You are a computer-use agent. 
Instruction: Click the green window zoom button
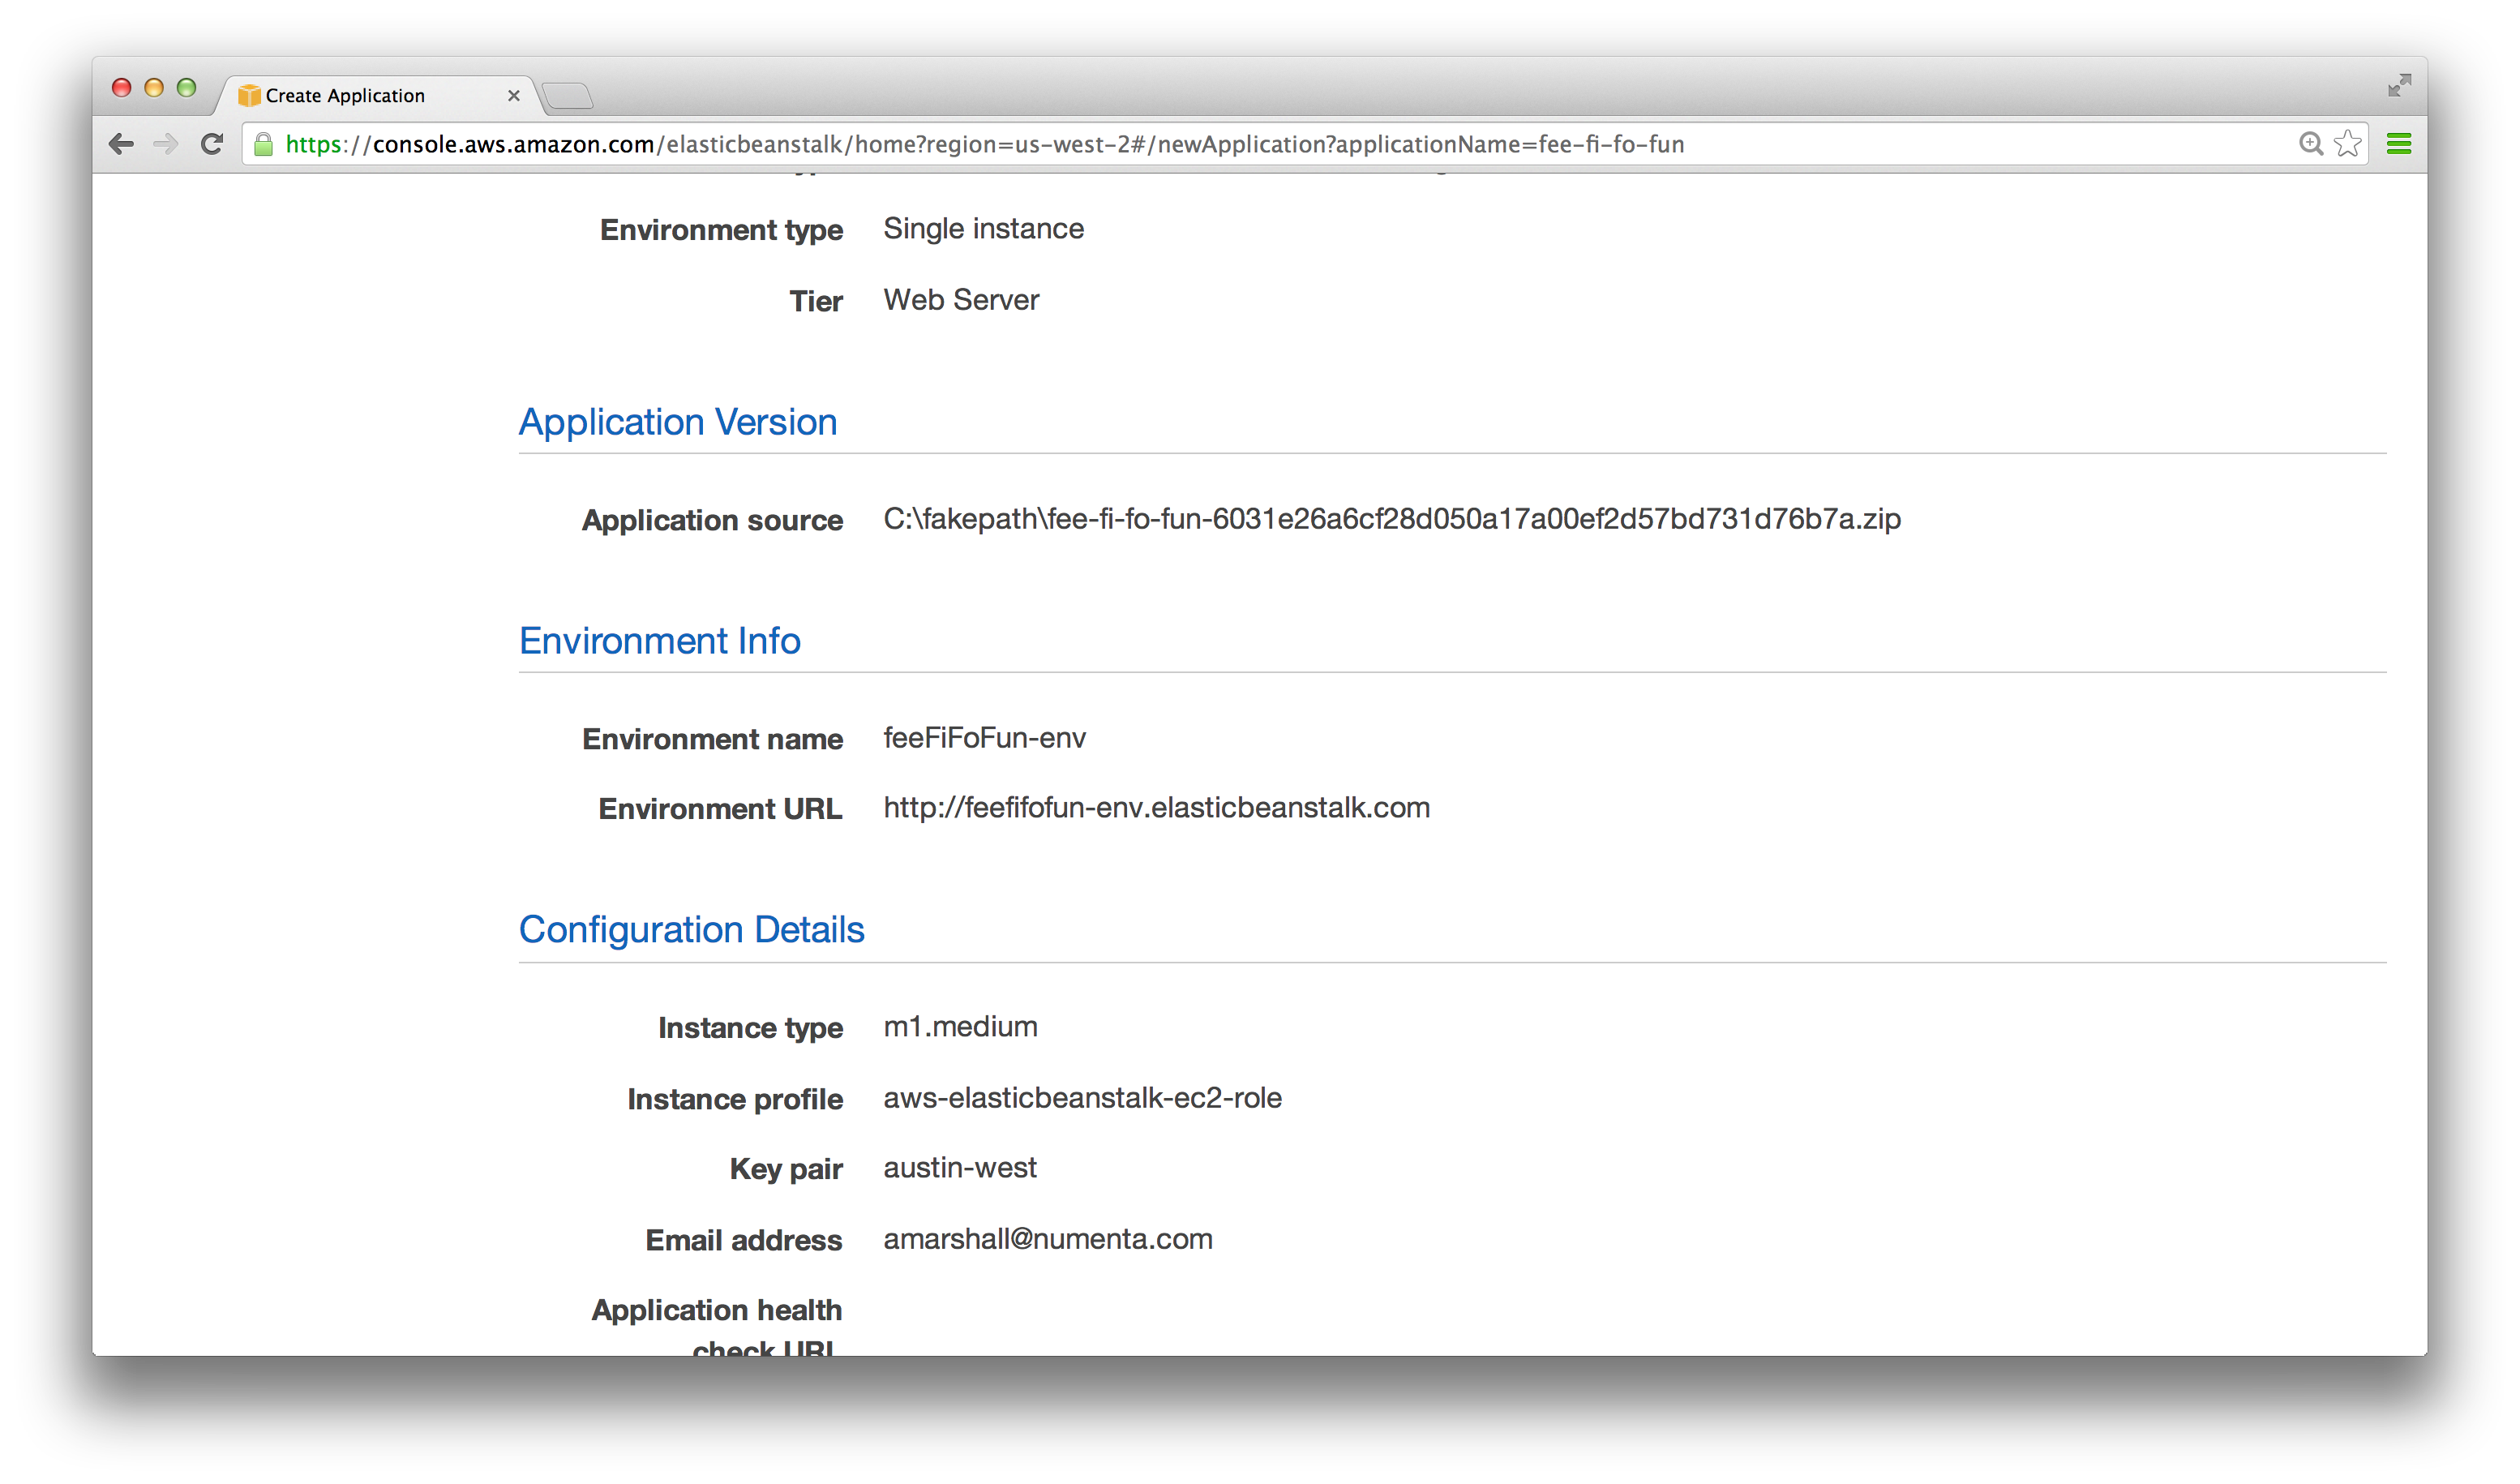pos(186,88)
